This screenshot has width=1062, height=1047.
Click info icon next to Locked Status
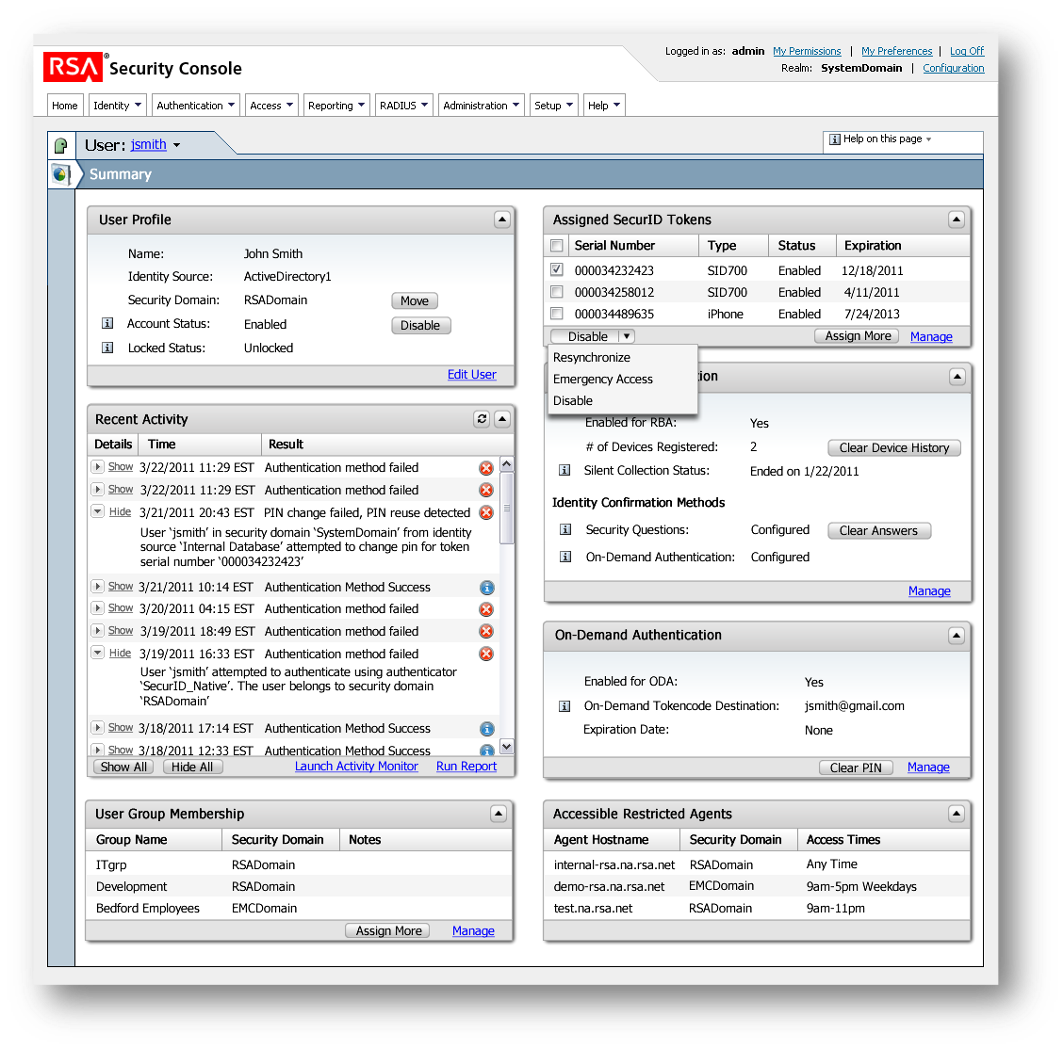pyautogui.click(x=107, y=347)
